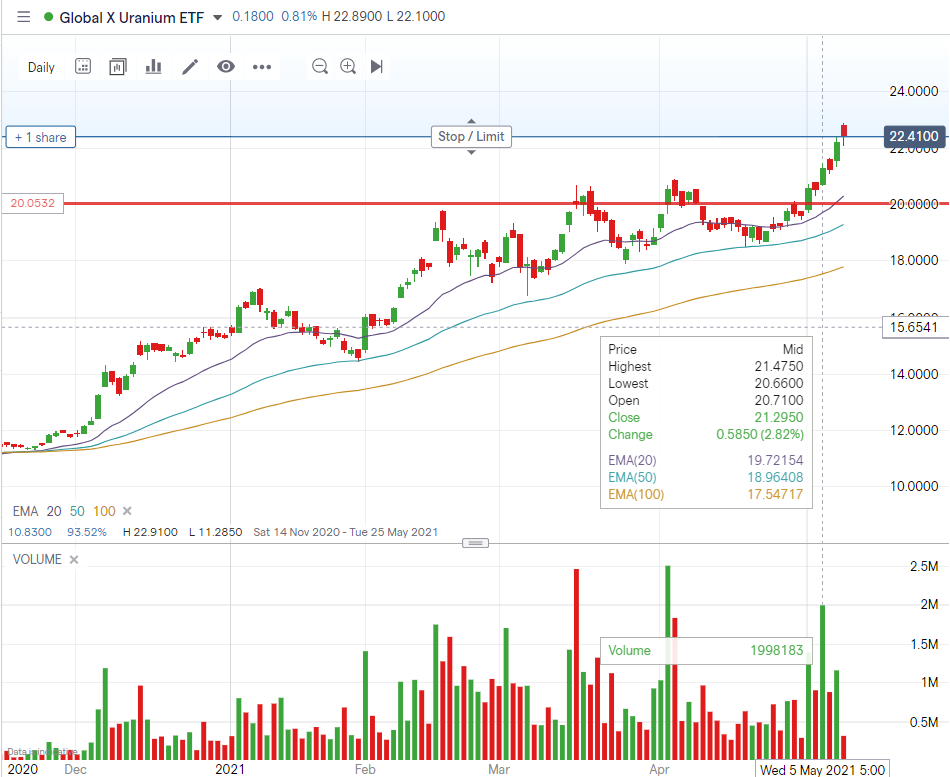Click the Wed 5 May 2021 date label

(822, 770)
